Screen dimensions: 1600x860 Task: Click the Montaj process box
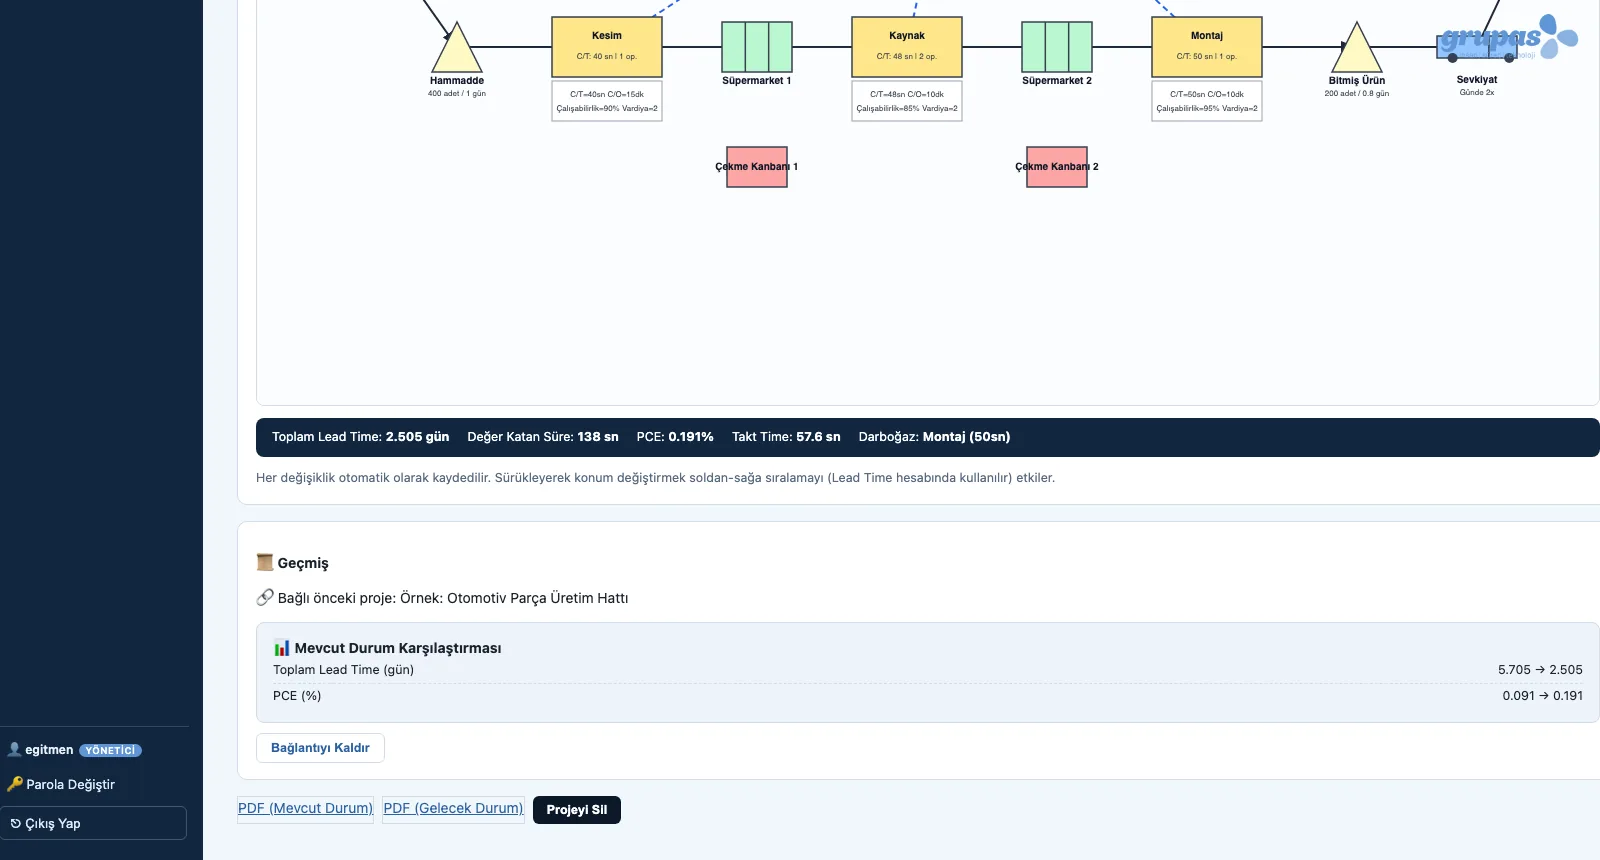pos(1207,47)
